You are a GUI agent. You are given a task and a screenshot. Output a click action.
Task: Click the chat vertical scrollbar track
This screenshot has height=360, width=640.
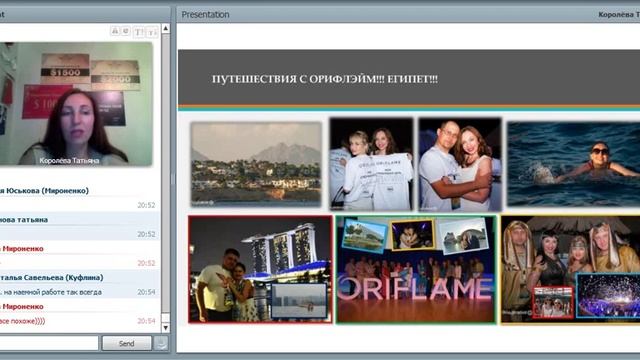tap(166, 178)
